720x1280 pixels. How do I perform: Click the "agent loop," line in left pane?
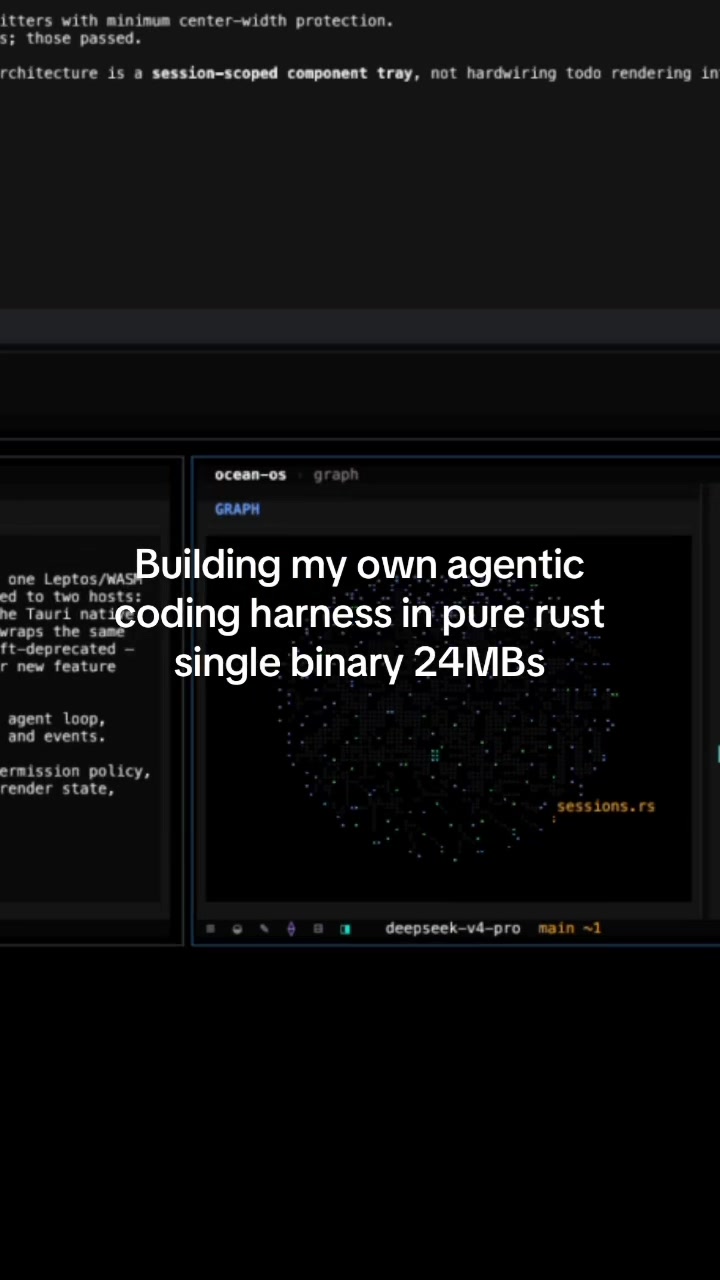57,718
